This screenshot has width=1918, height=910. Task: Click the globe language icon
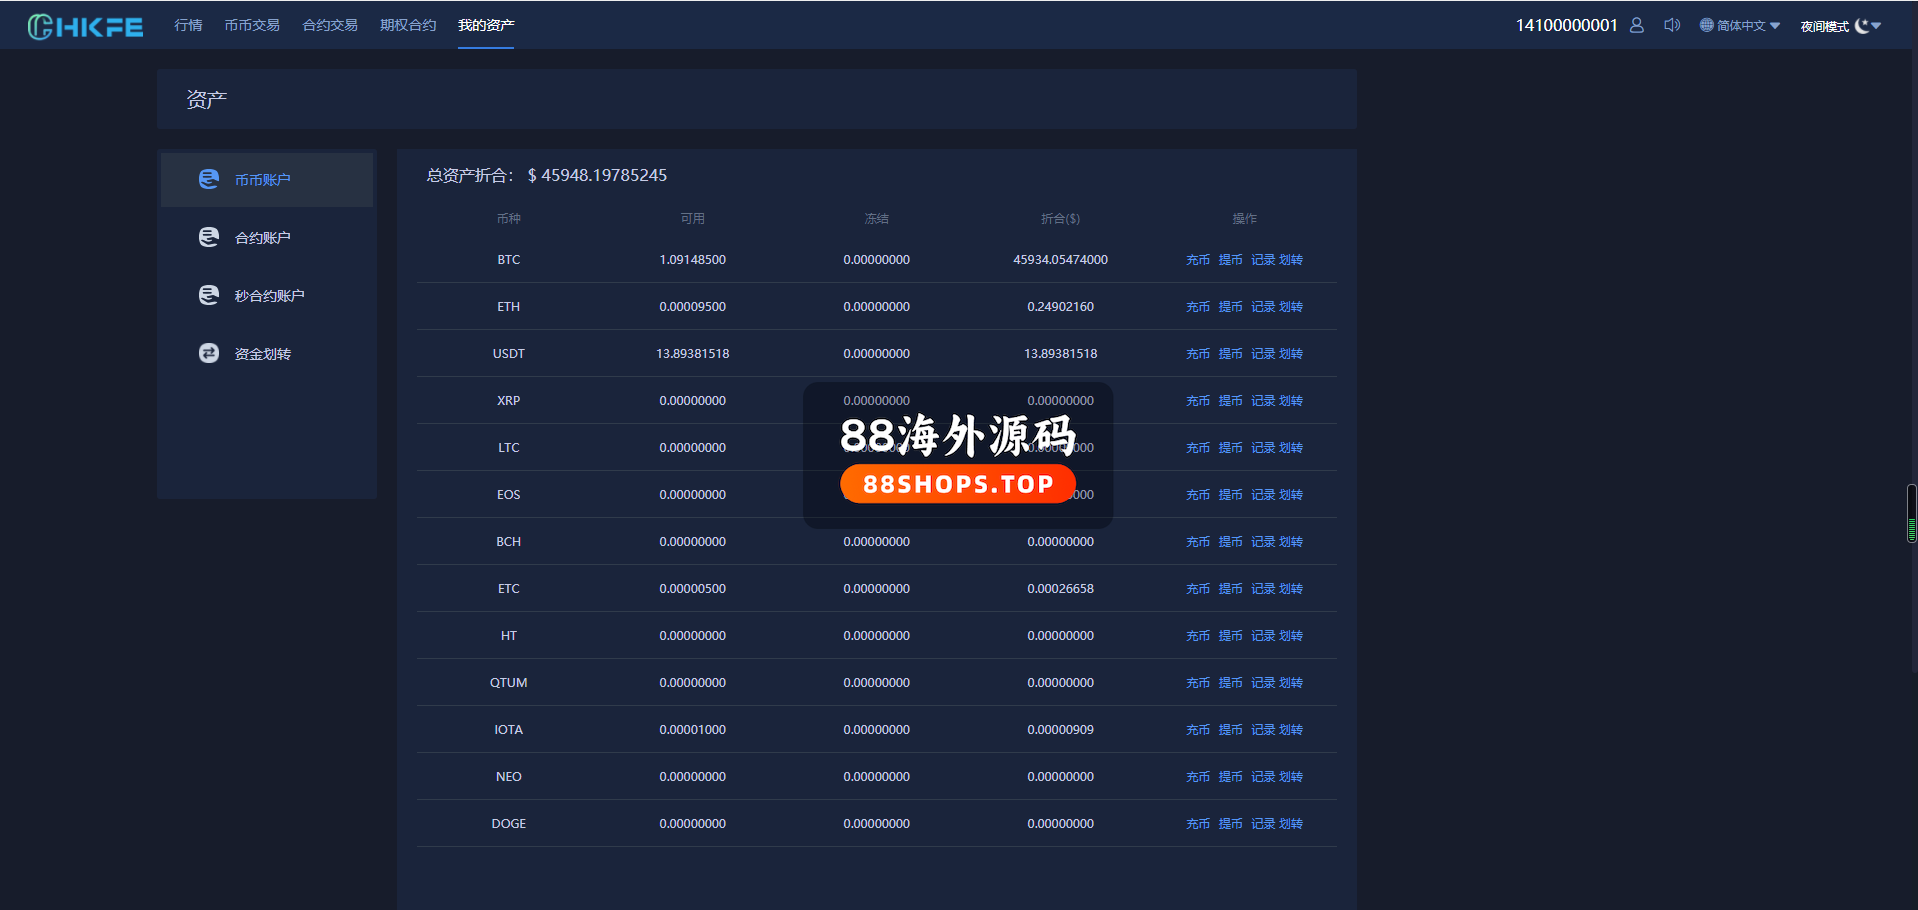tap(1706, 25)
